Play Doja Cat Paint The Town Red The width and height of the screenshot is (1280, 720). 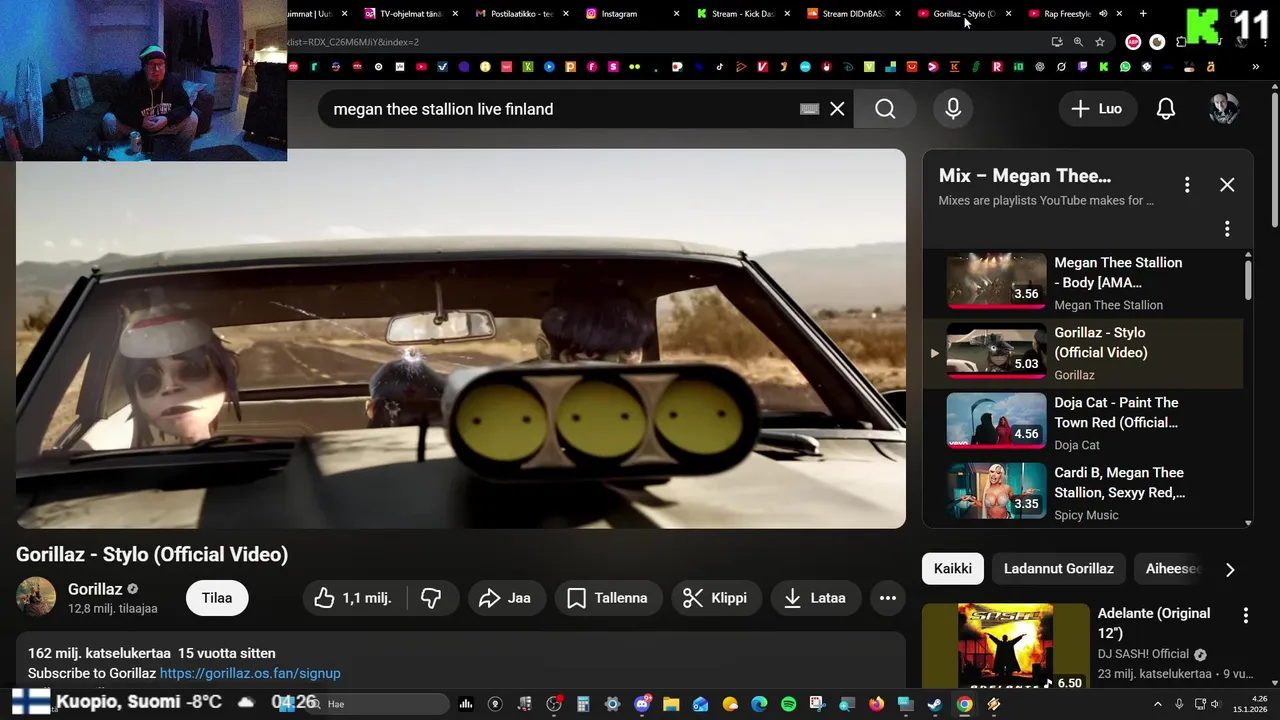pos(1083,423)
